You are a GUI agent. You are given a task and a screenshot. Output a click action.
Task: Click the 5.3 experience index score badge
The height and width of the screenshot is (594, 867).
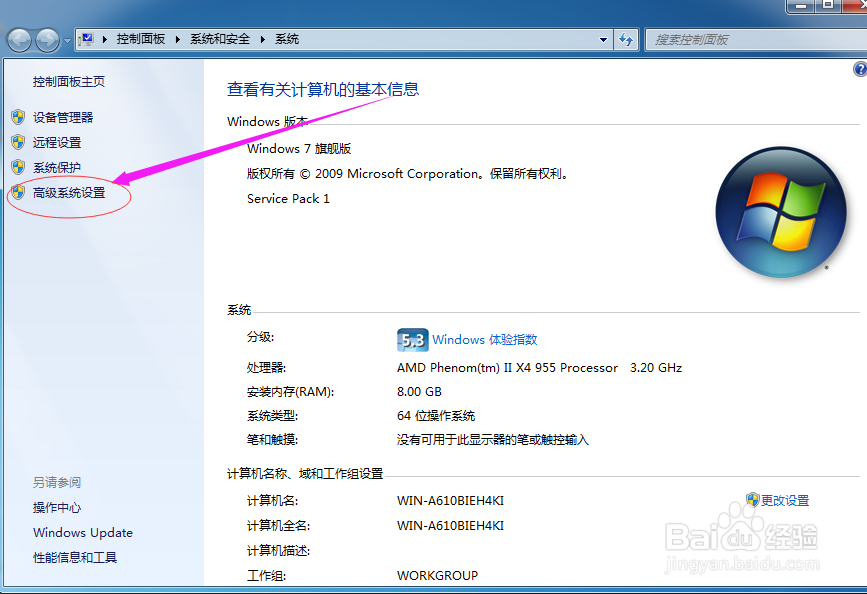coord(412,340)
